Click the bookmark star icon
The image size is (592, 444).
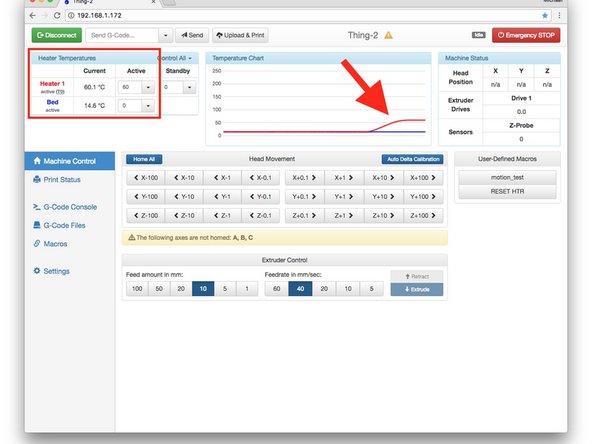click(x=545, y=15)
